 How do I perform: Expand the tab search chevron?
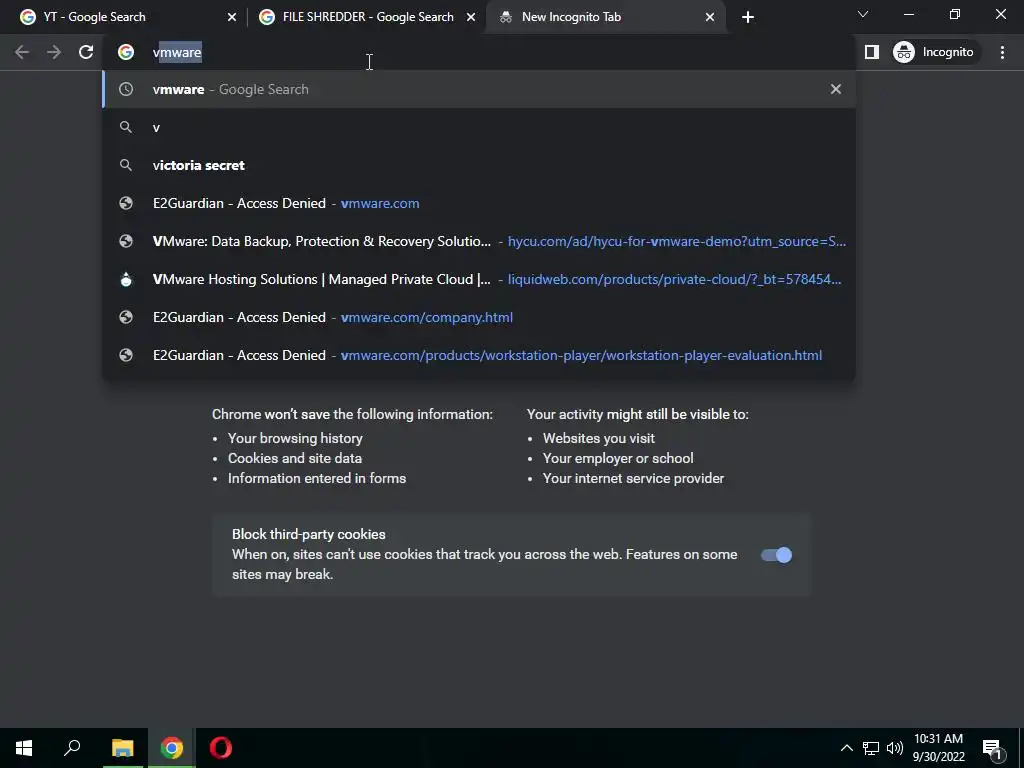tap(863, 14)
